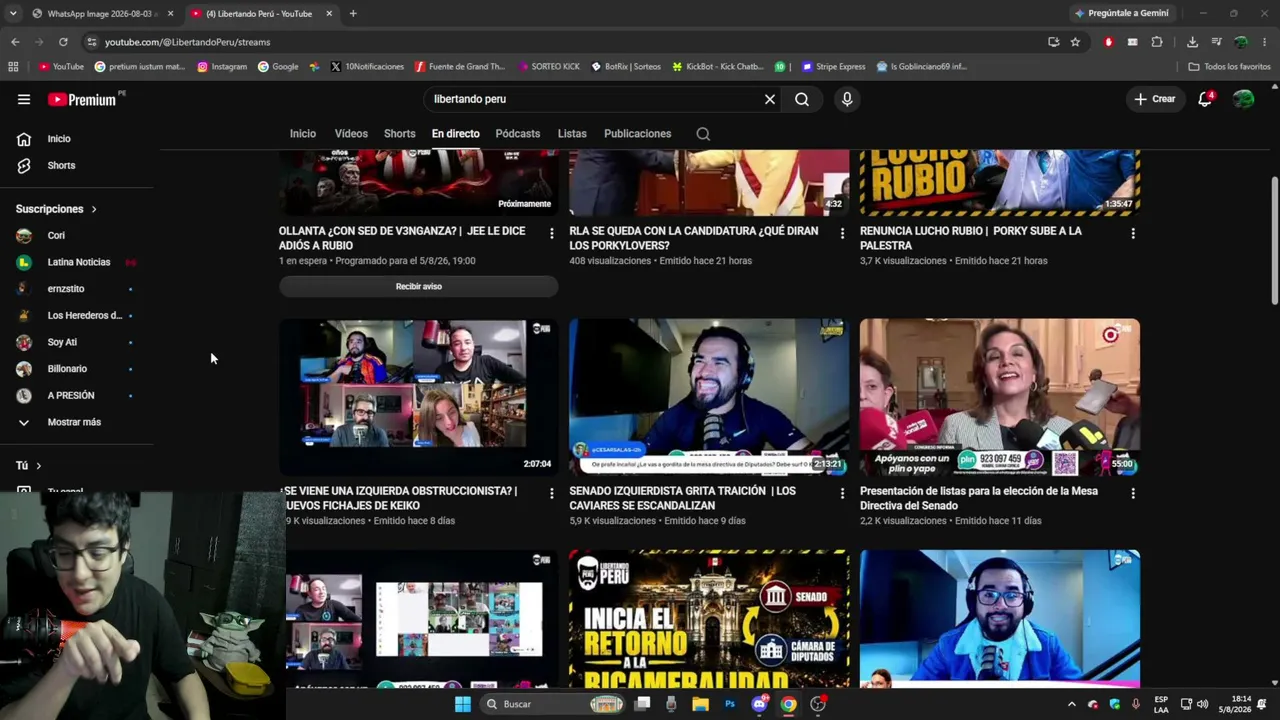Screen dimensions: 1280x720
Task: Click the Windows taskbar Buscar field
Action: (554, 704)
